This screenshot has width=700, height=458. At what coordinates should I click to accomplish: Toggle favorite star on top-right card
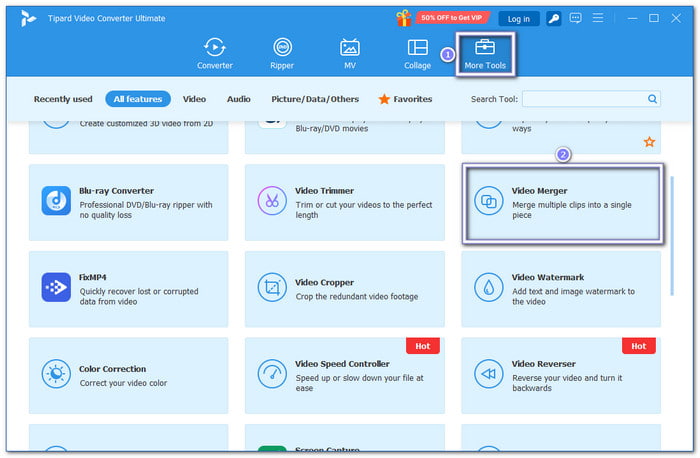[x=649, y=142]
